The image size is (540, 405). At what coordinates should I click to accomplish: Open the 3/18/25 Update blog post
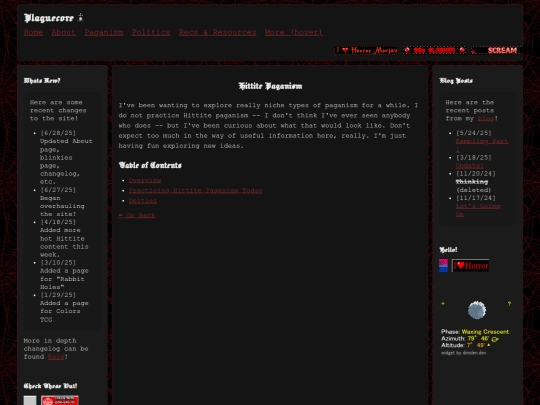(x=469, y=166)
